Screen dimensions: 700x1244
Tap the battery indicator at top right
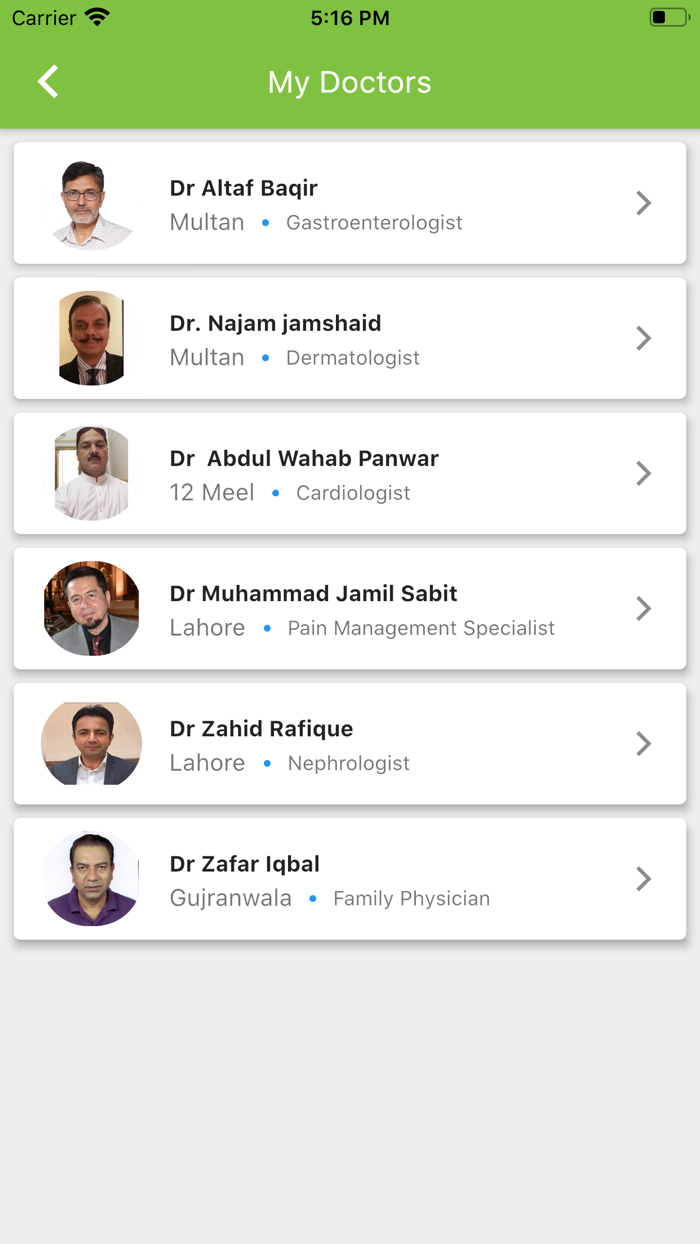668,16
